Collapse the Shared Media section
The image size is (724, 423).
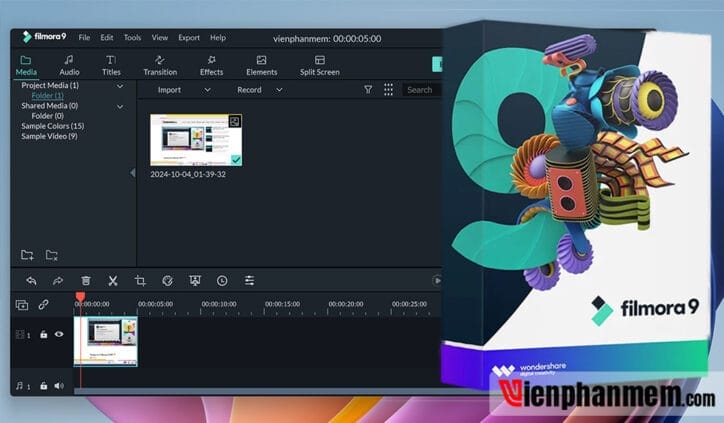point(120,107)
